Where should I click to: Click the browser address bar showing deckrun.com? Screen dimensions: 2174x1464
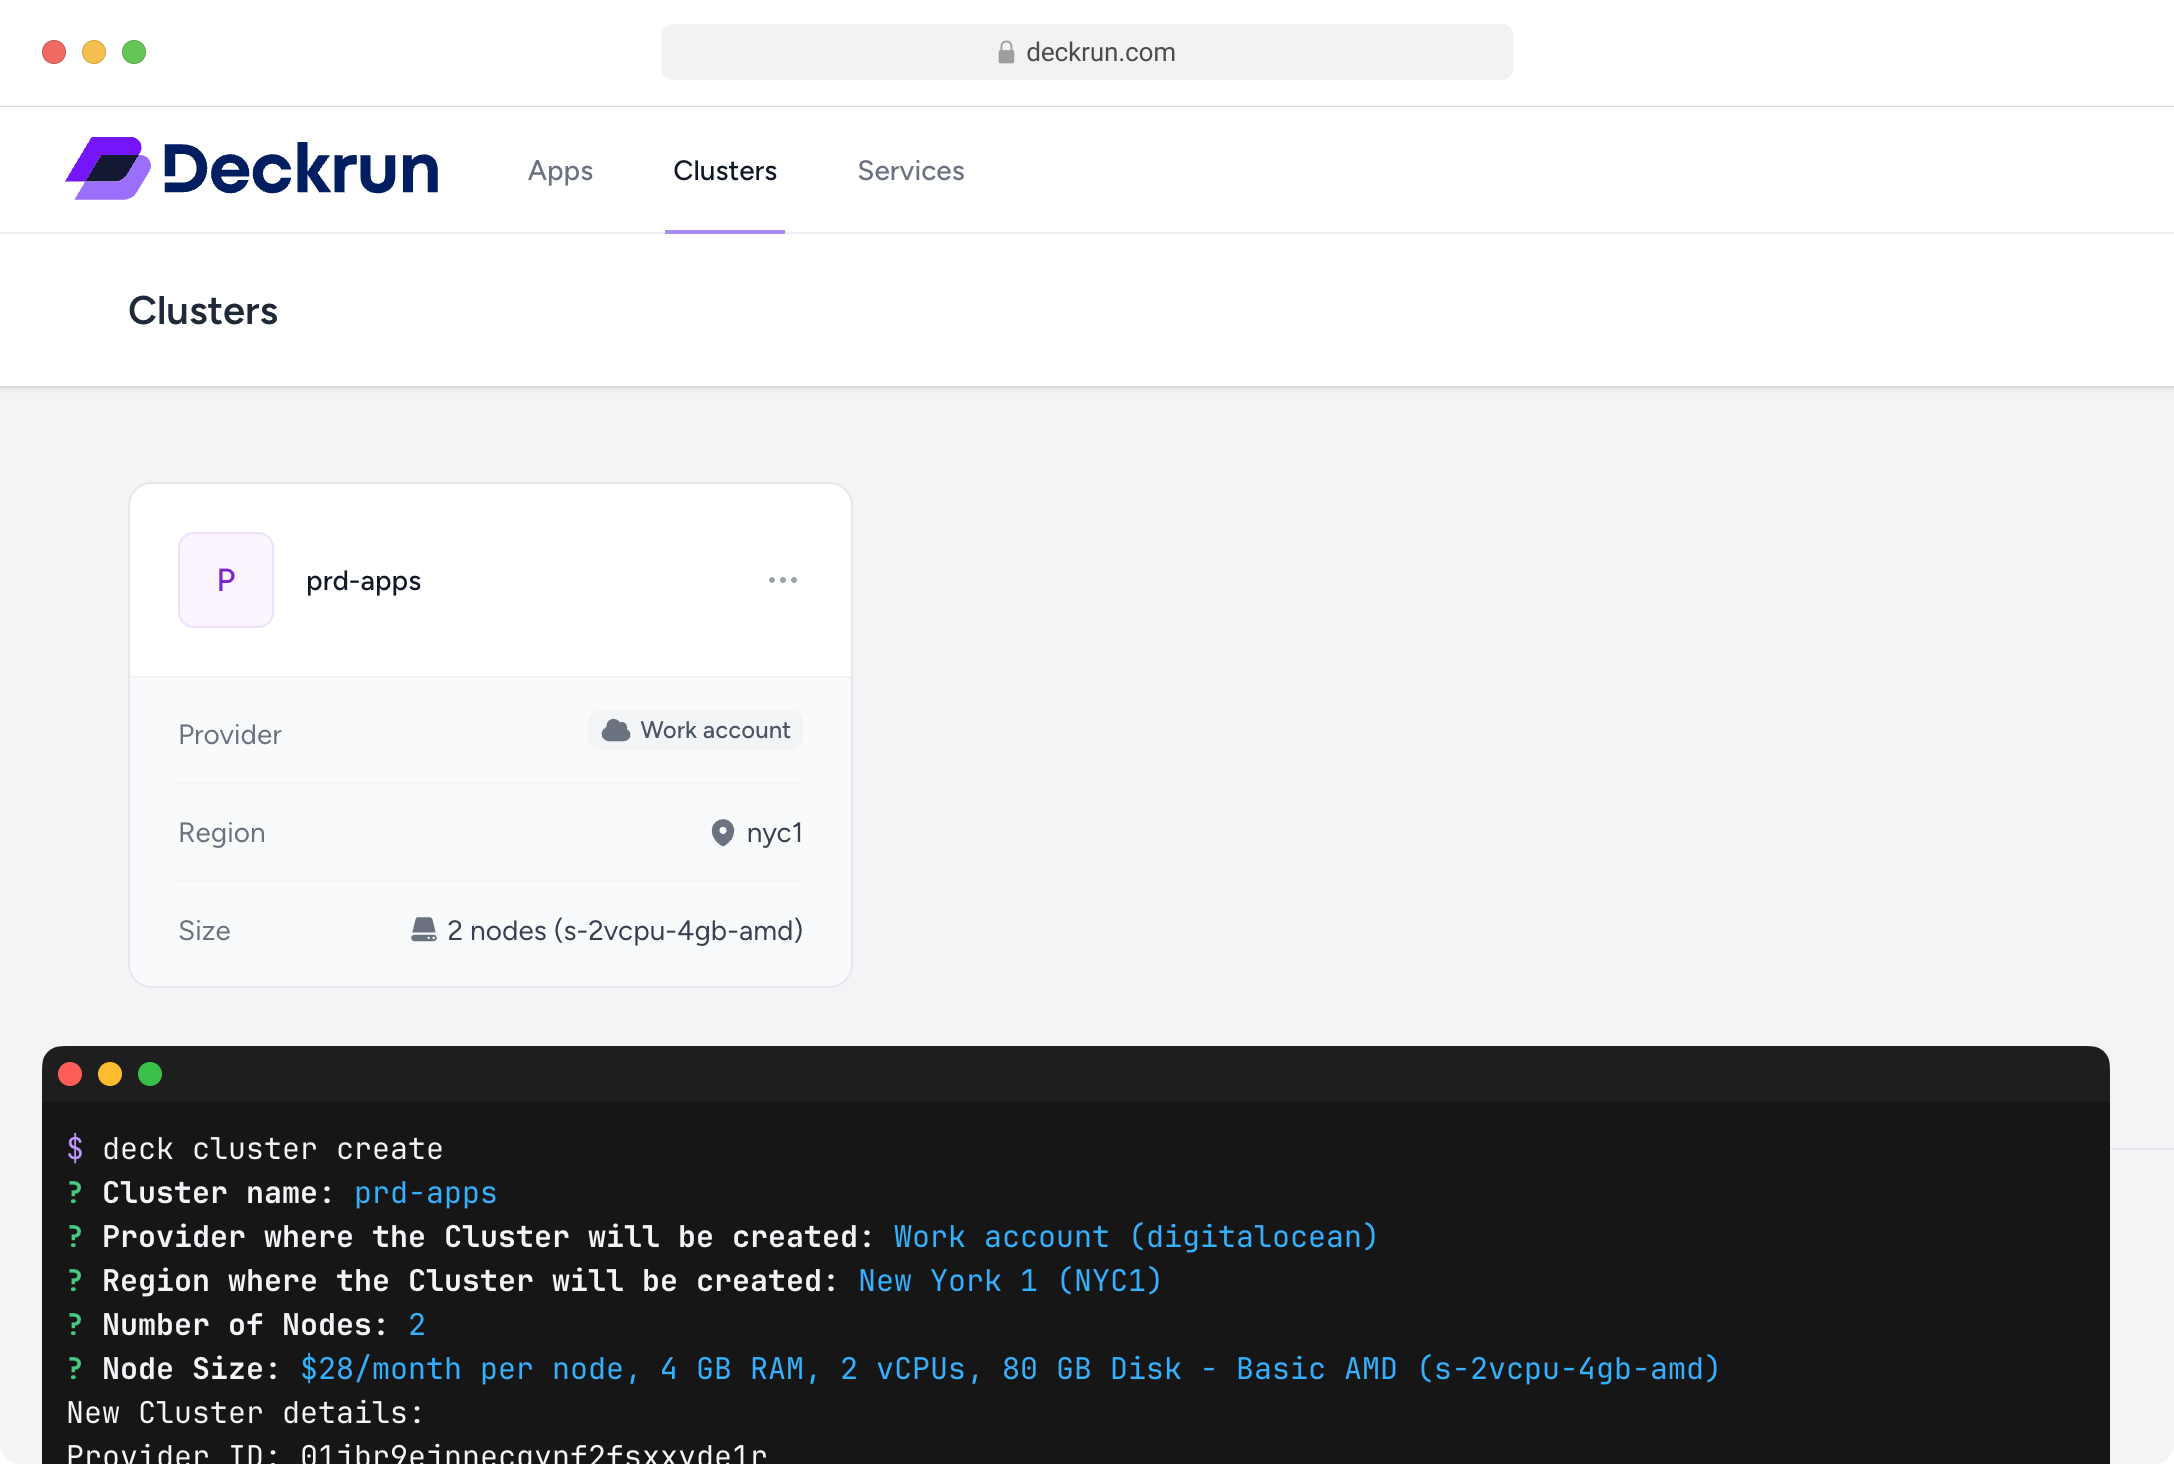click(x=1086, y=51)
